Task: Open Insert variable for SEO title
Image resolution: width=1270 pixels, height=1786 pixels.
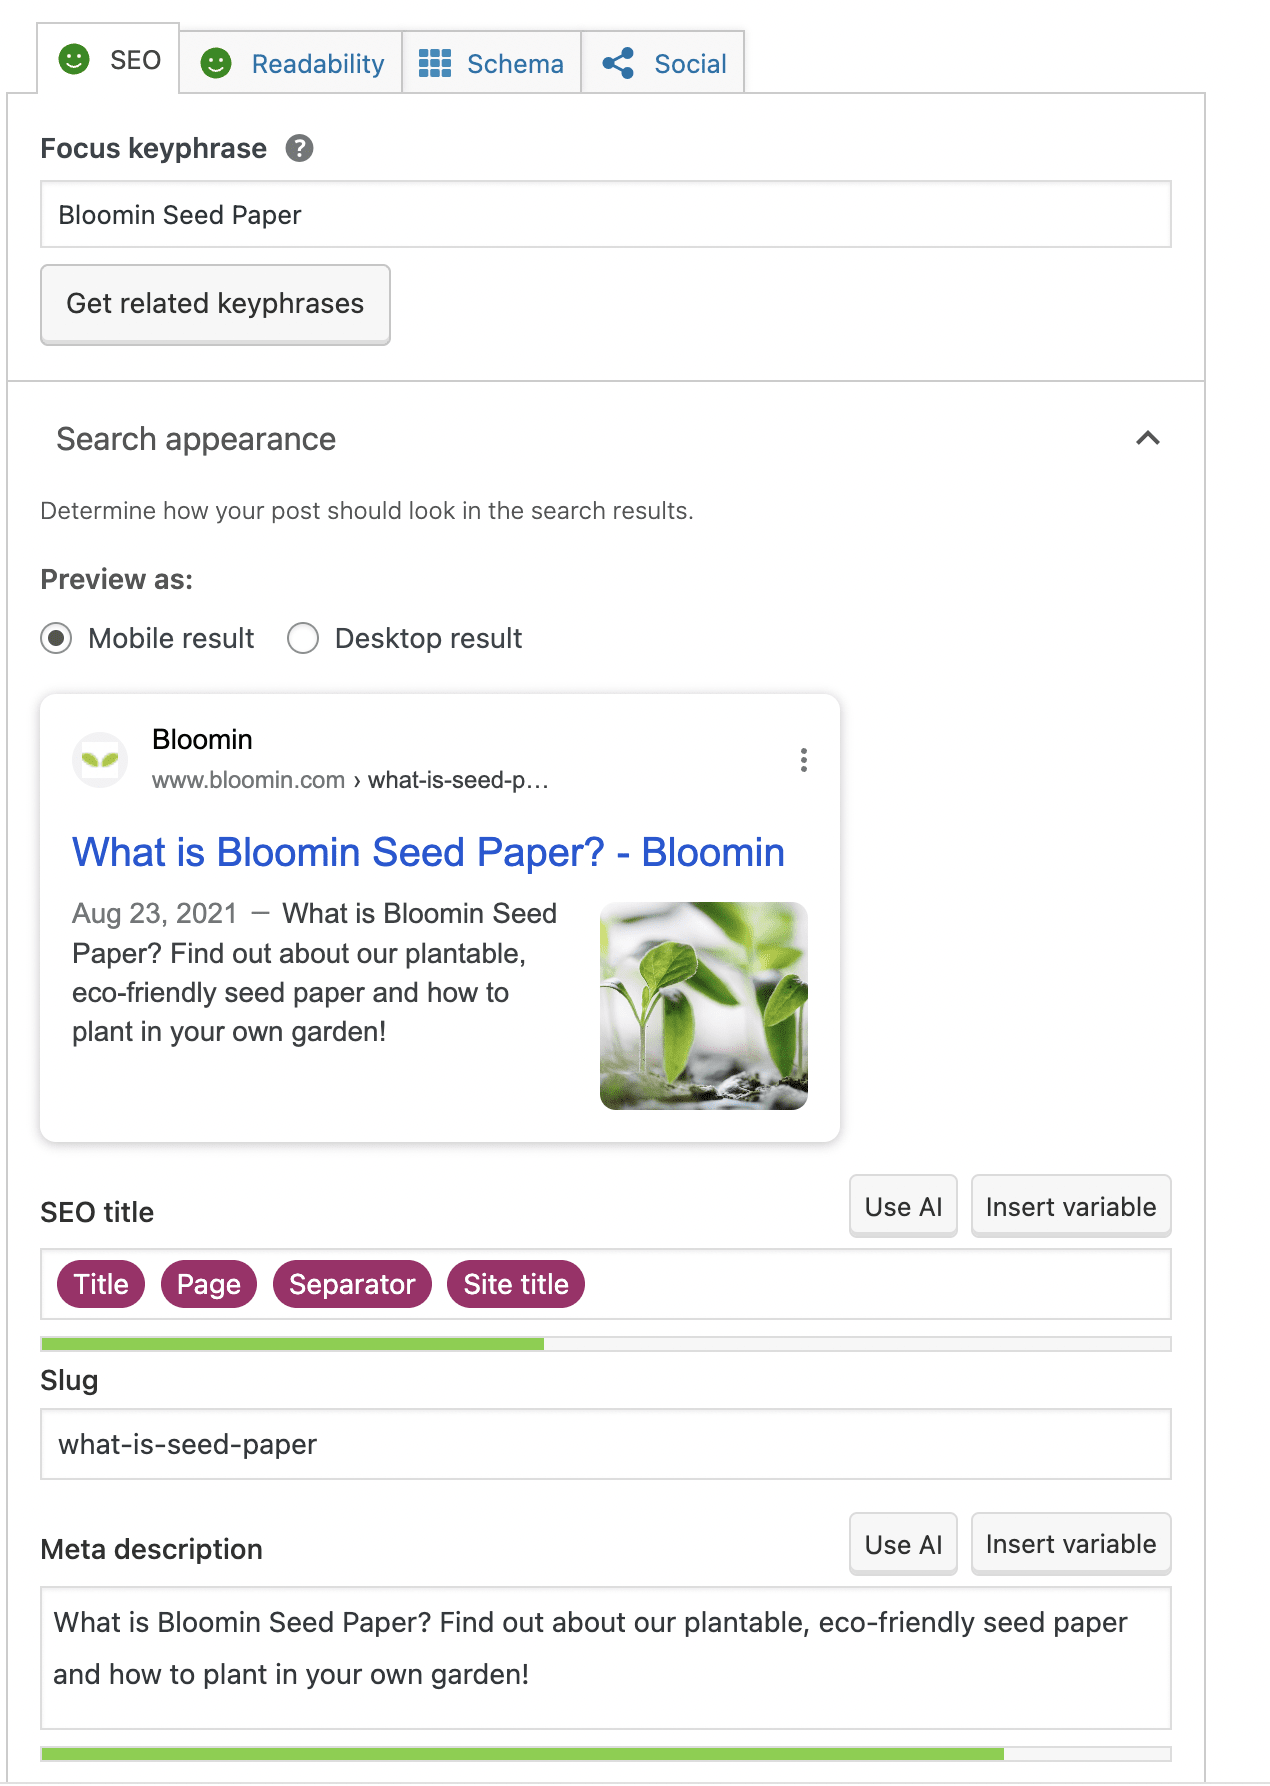Action: 1071,1207
